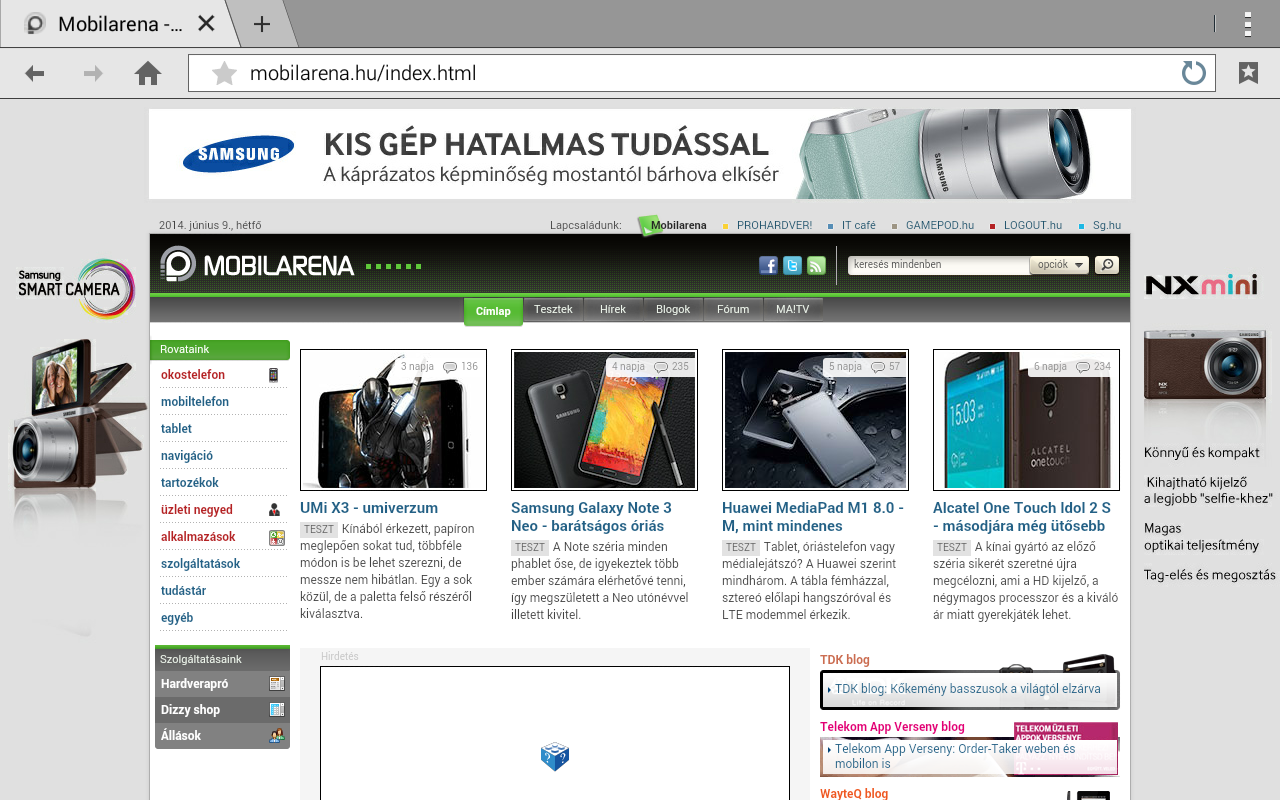Open the Tesztek tab

click(x=553, y=310)
